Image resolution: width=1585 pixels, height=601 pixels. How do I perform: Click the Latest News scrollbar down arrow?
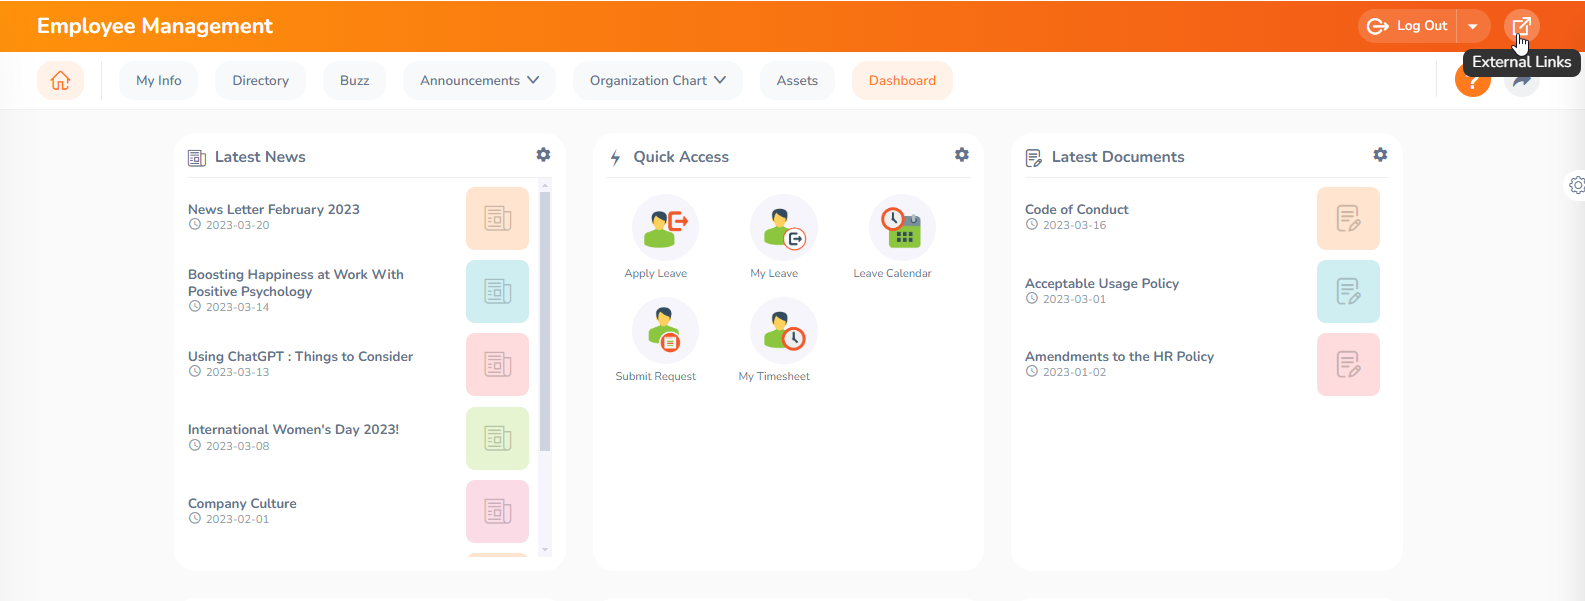click(545, 549)
